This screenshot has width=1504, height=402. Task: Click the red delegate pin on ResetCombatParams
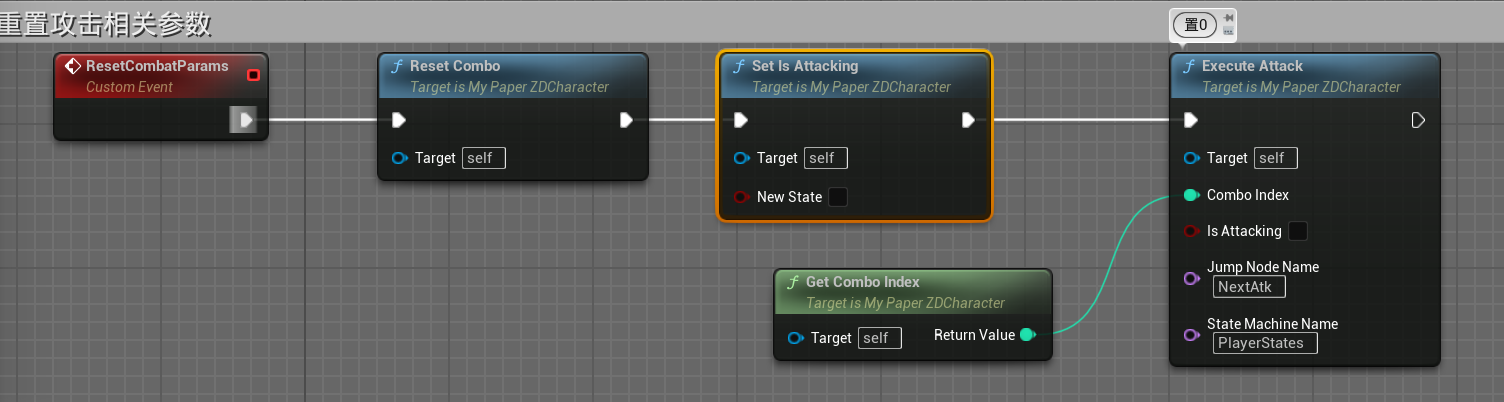[253, 75]
